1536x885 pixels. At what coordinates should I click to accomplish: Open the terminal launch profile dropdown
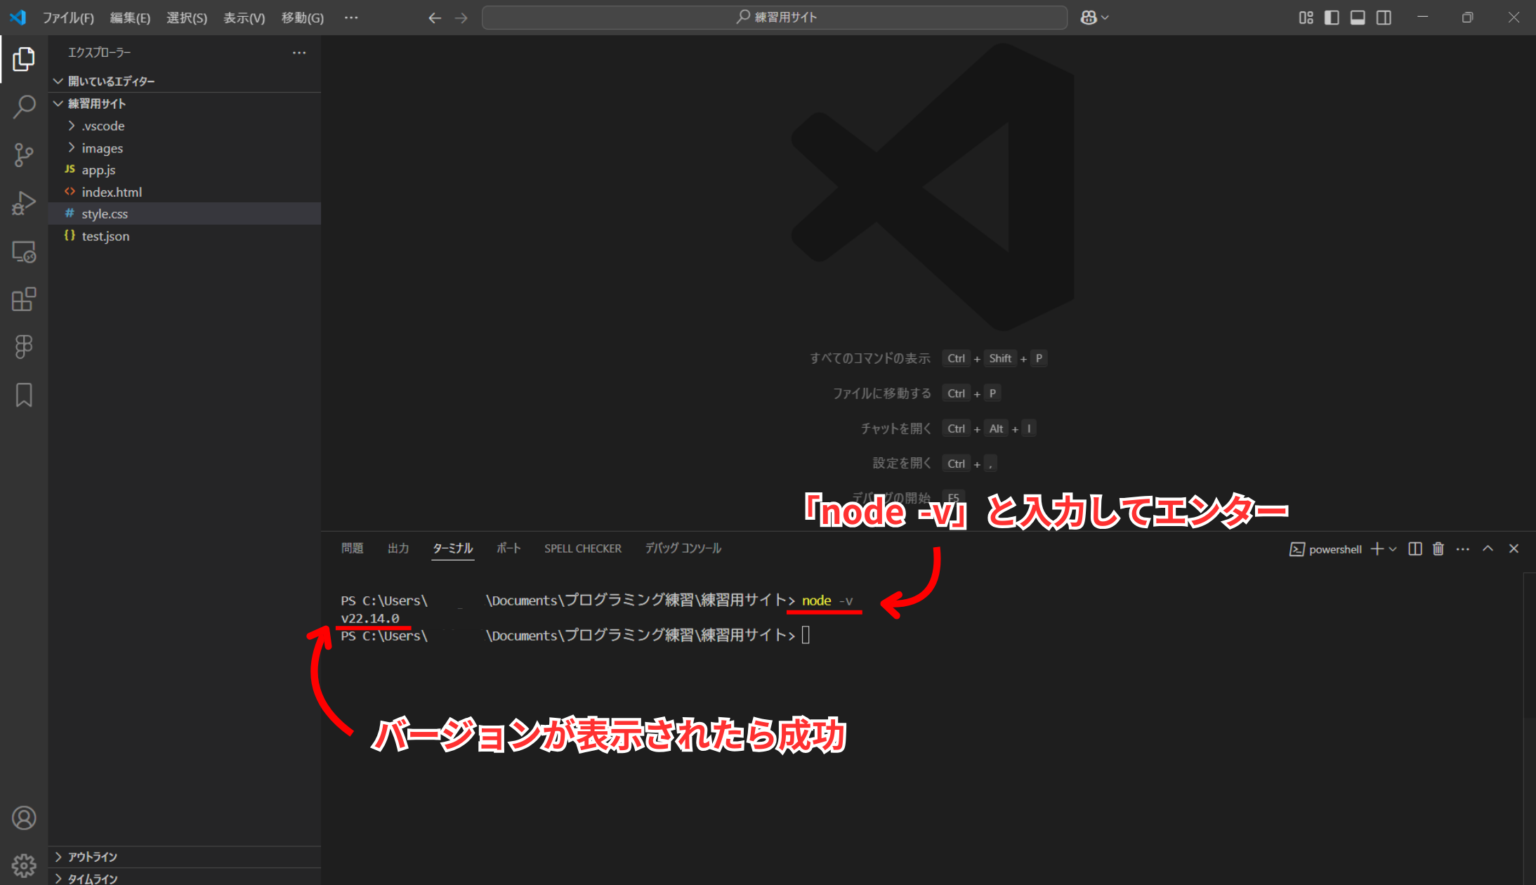[x=1392, y=548]
